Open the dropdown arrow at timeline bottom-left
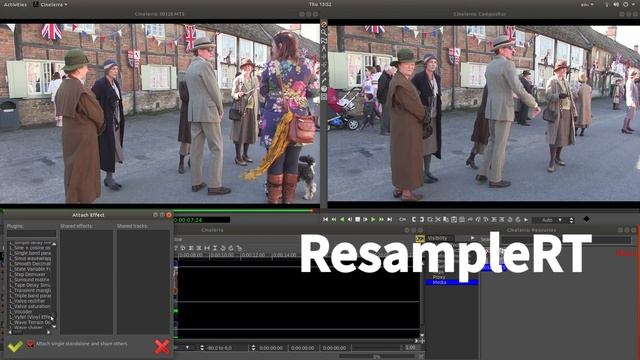The height and width of the screenshot is (360, 640). coord(187,348)
